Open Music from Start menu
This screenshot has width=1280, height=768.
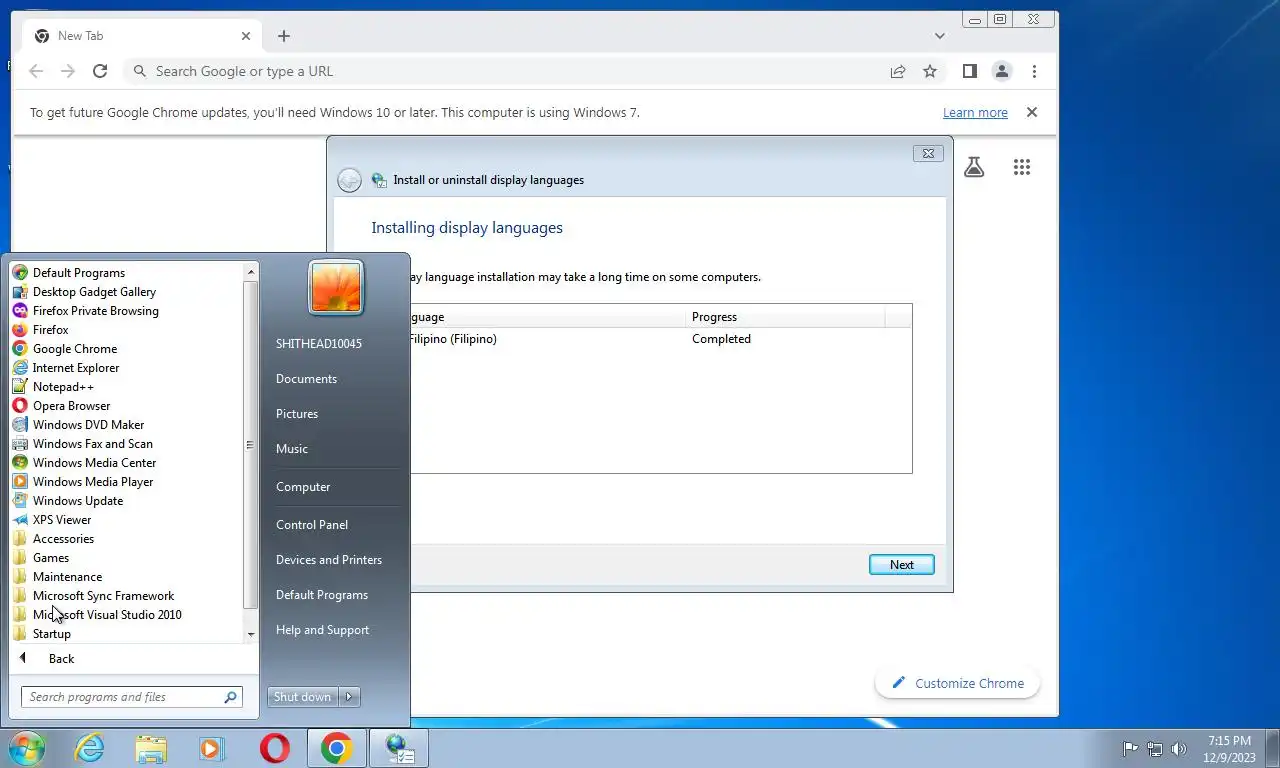(292, 448)
